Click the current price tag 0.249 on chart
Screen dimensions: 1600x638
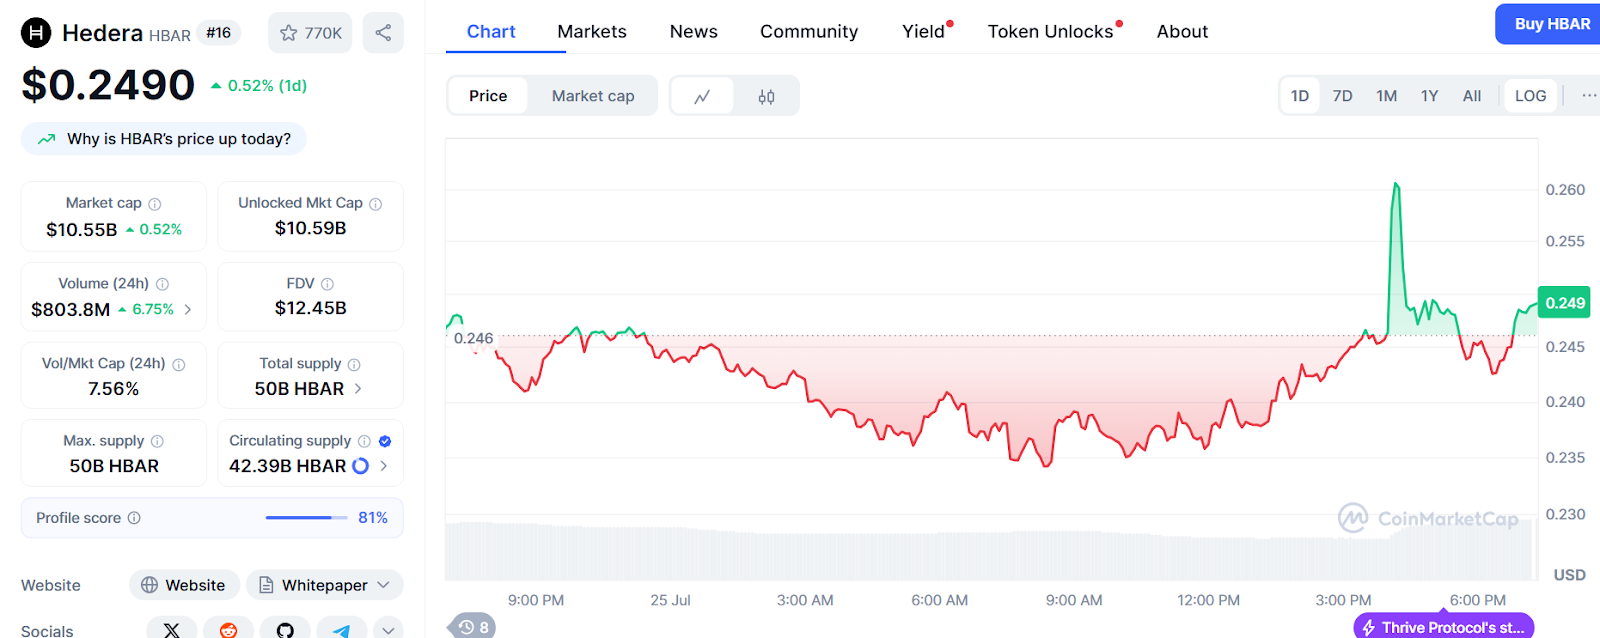click(1565, 303)
